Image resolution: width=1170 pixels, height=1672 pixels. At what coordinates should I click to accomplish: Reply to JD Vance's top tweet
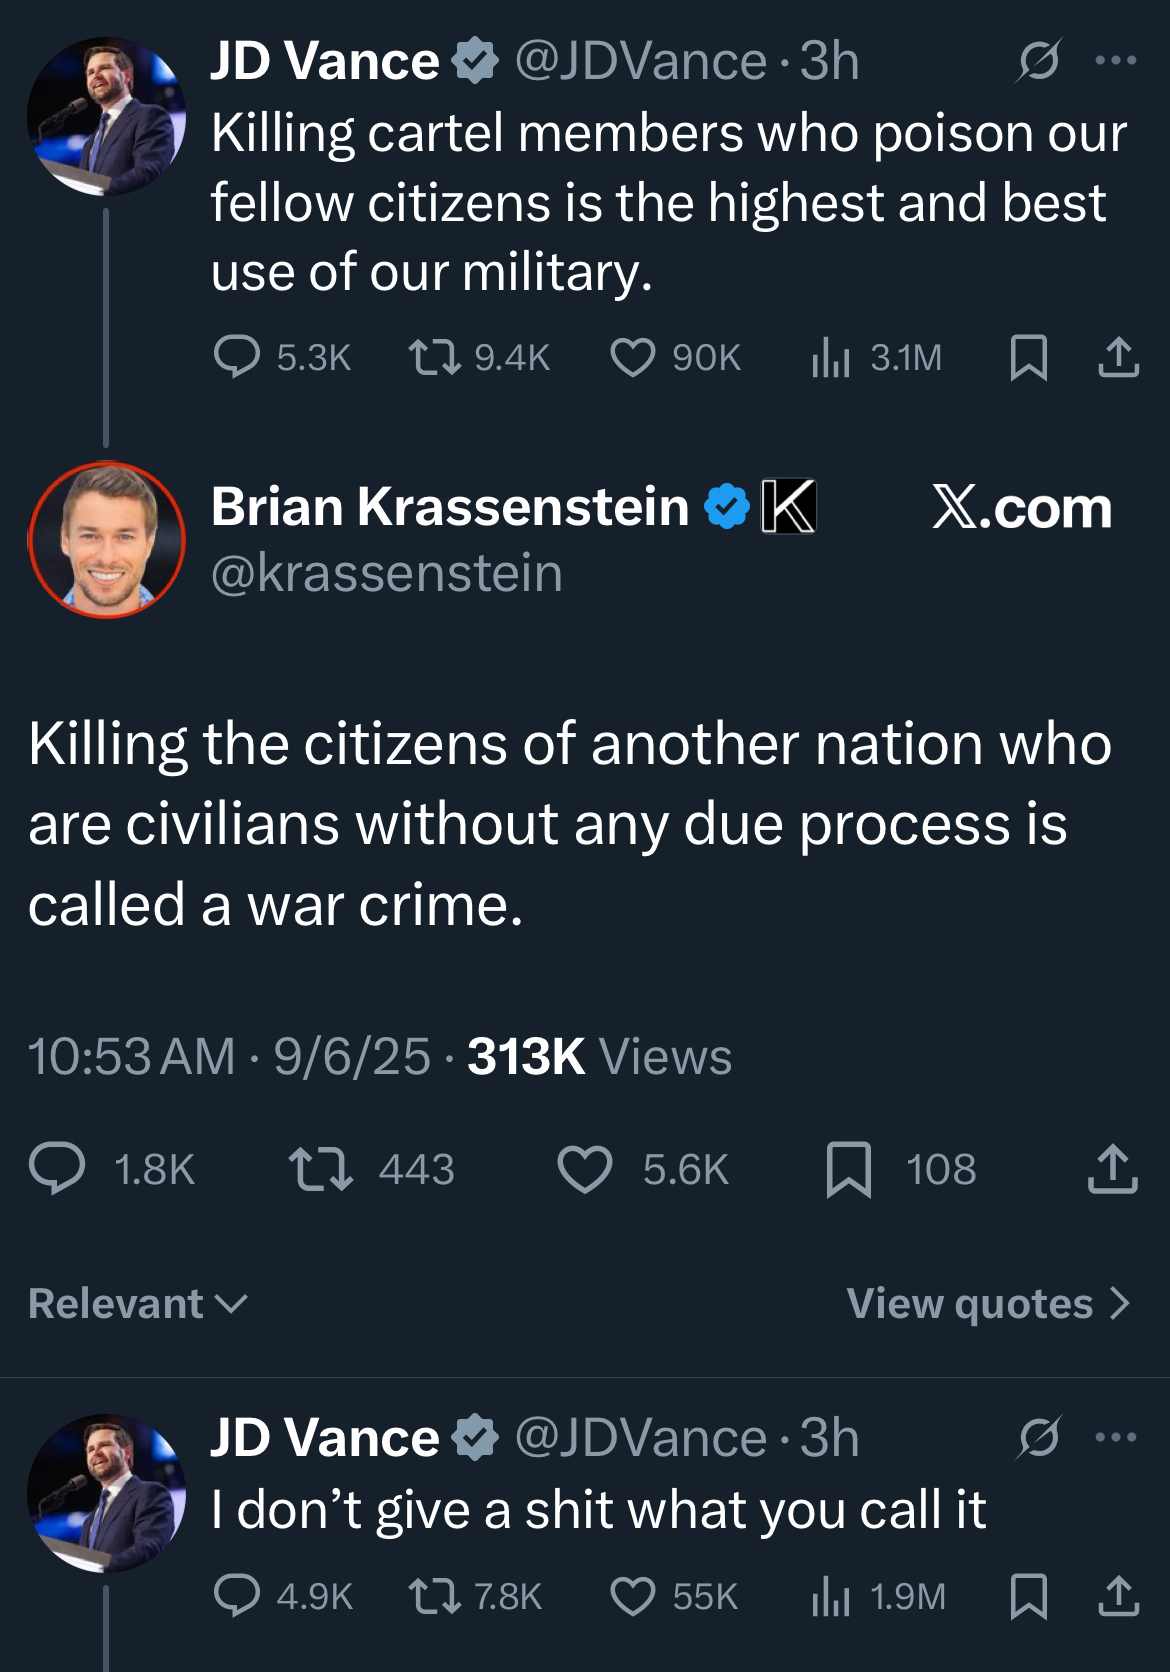click(x=237, y=357)
